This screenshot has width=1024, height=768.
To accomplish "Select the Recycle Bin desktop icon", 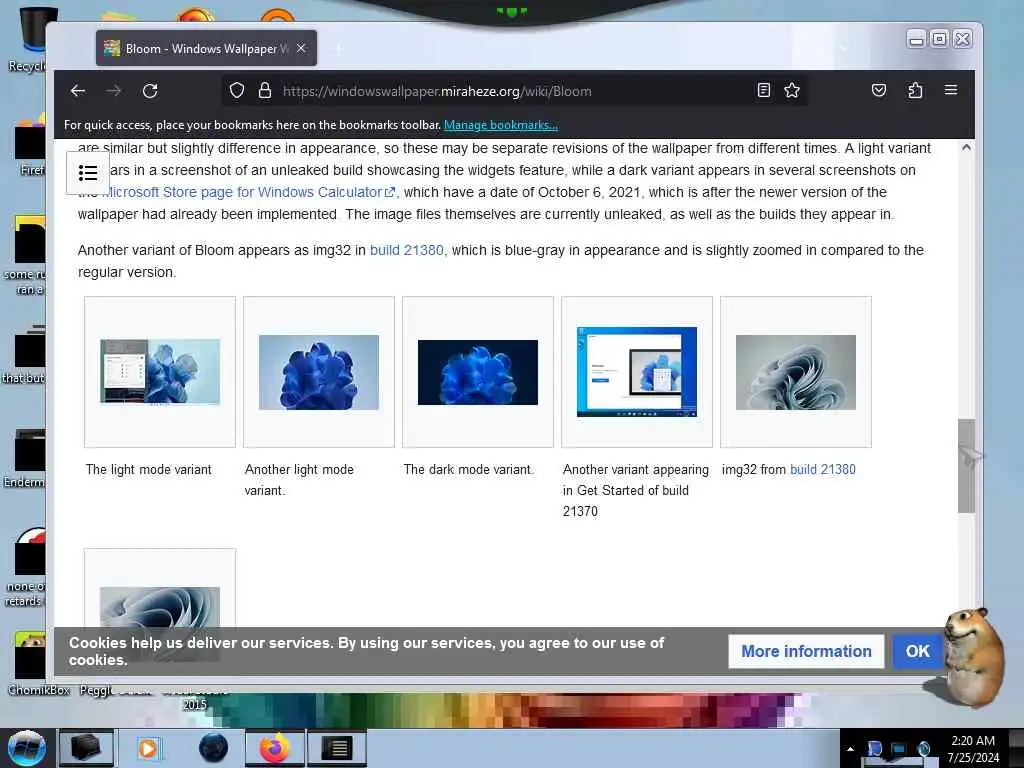I will click(26, 39).
